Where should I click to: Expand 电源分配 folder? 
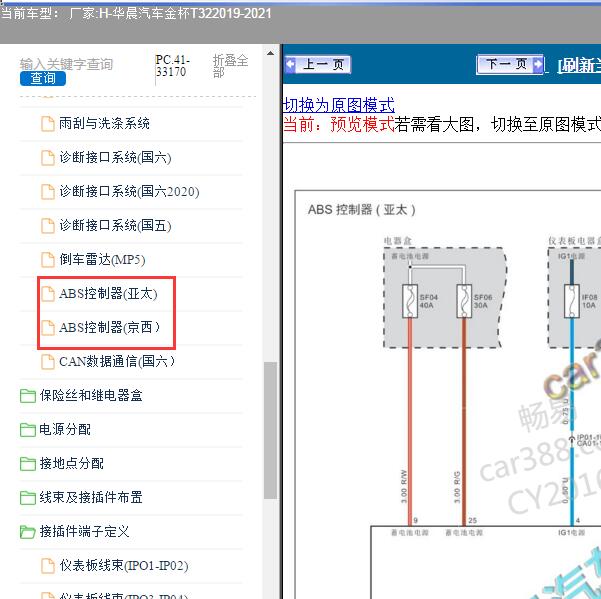click(65, 429)
